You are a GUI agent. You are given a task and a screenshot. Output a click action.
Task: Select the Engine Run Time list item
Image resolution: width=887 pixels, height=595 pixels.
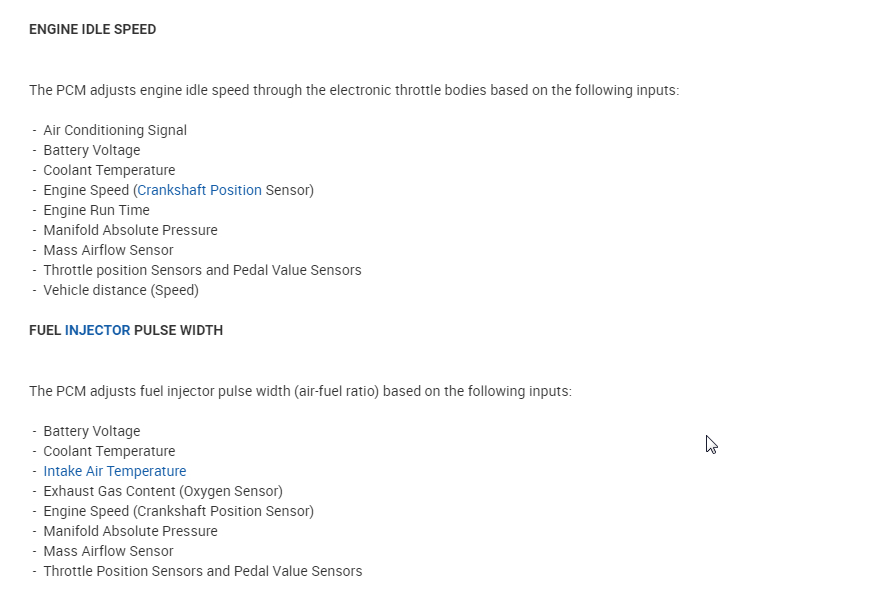96,210
